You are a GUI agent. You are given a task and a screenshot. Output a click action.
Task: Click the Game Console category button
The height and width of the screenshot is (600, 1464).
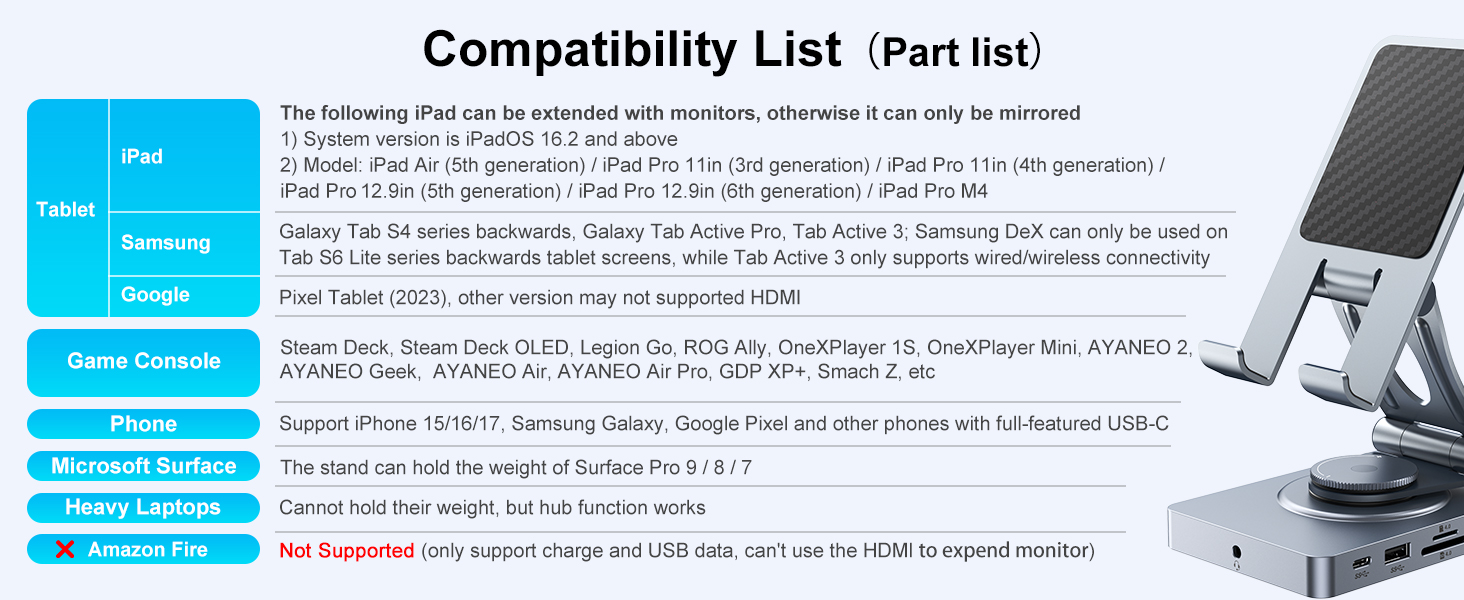(x=144, y=361)
